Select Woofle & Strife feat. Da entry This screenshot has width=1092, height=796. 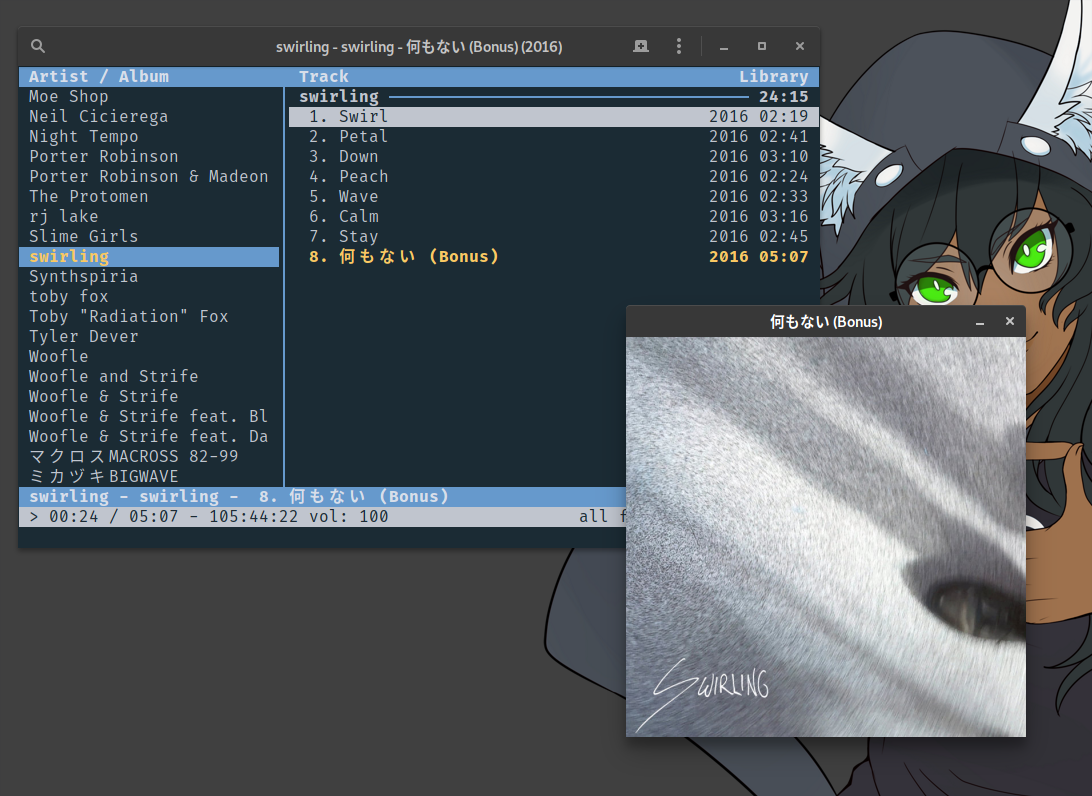click(x=148, y=436)
